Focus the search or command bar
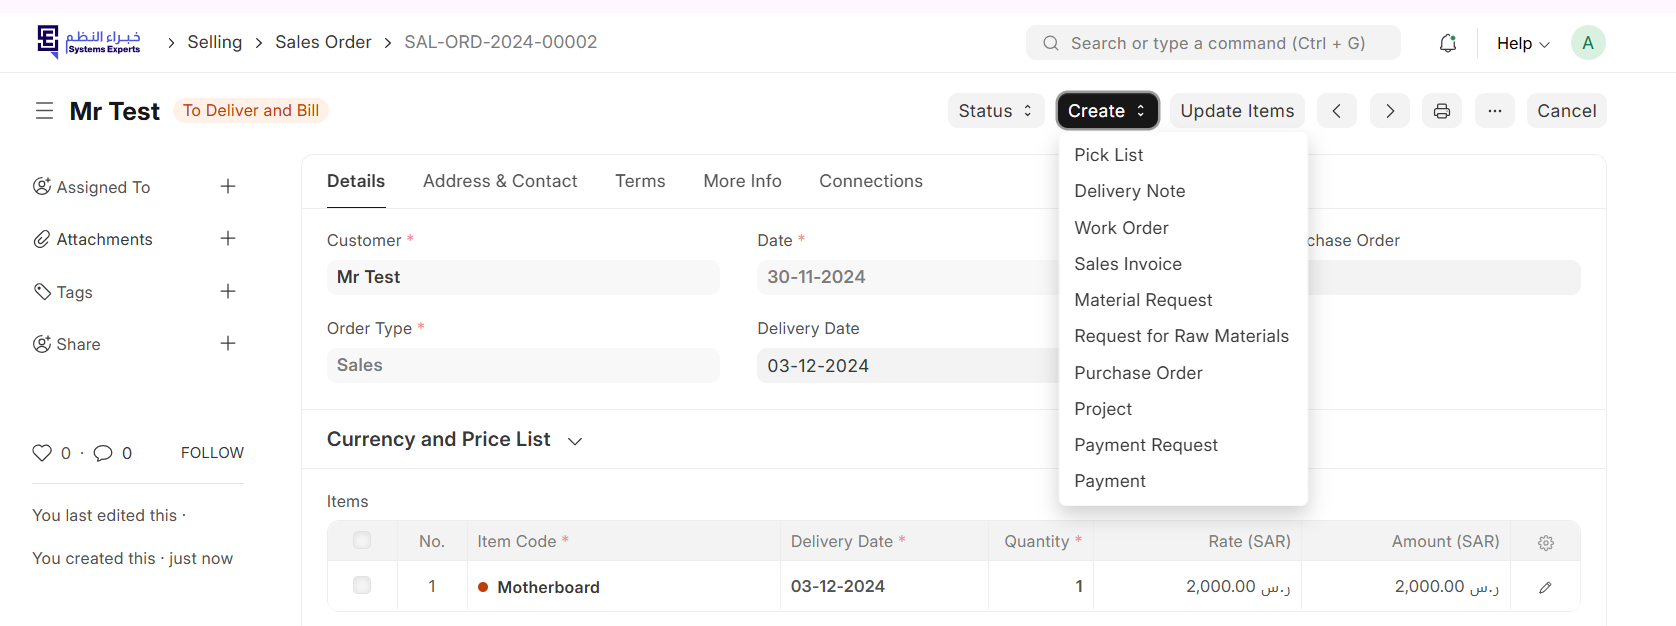This screenshot has width=1676, height=626. pos(1212,43)
